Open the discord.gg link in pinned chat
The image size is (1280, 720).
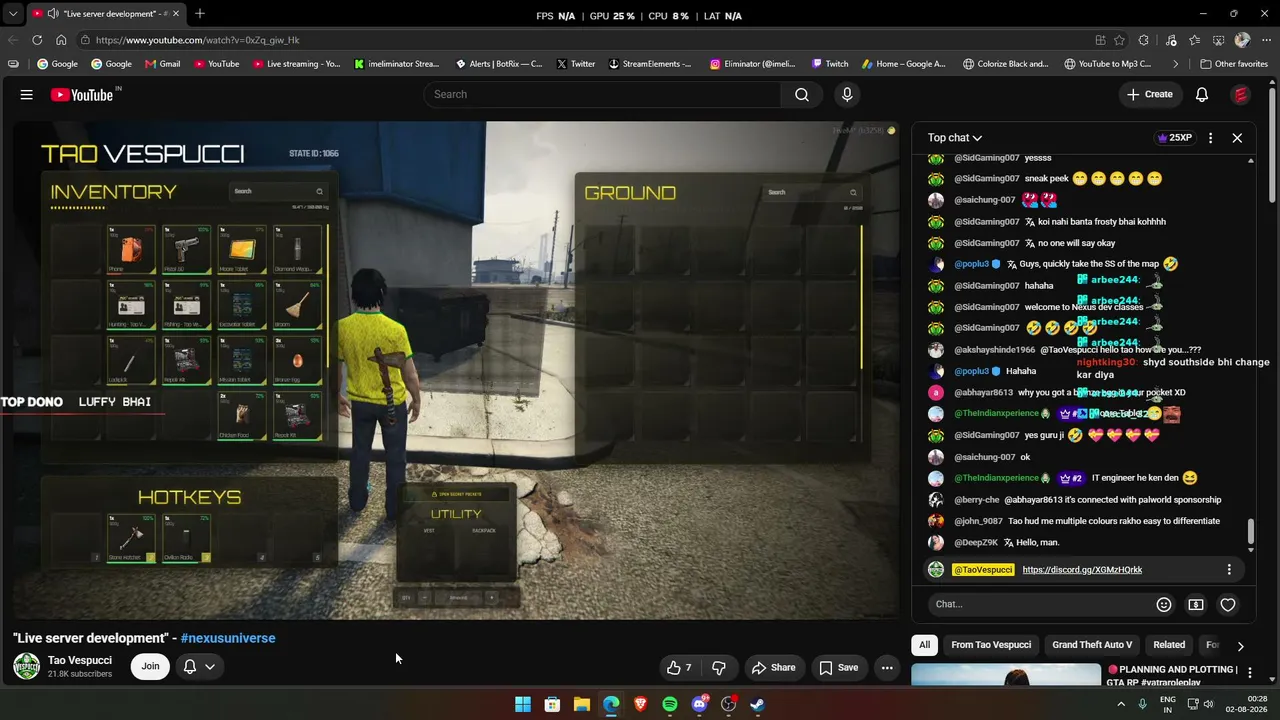click(1082, 570)
